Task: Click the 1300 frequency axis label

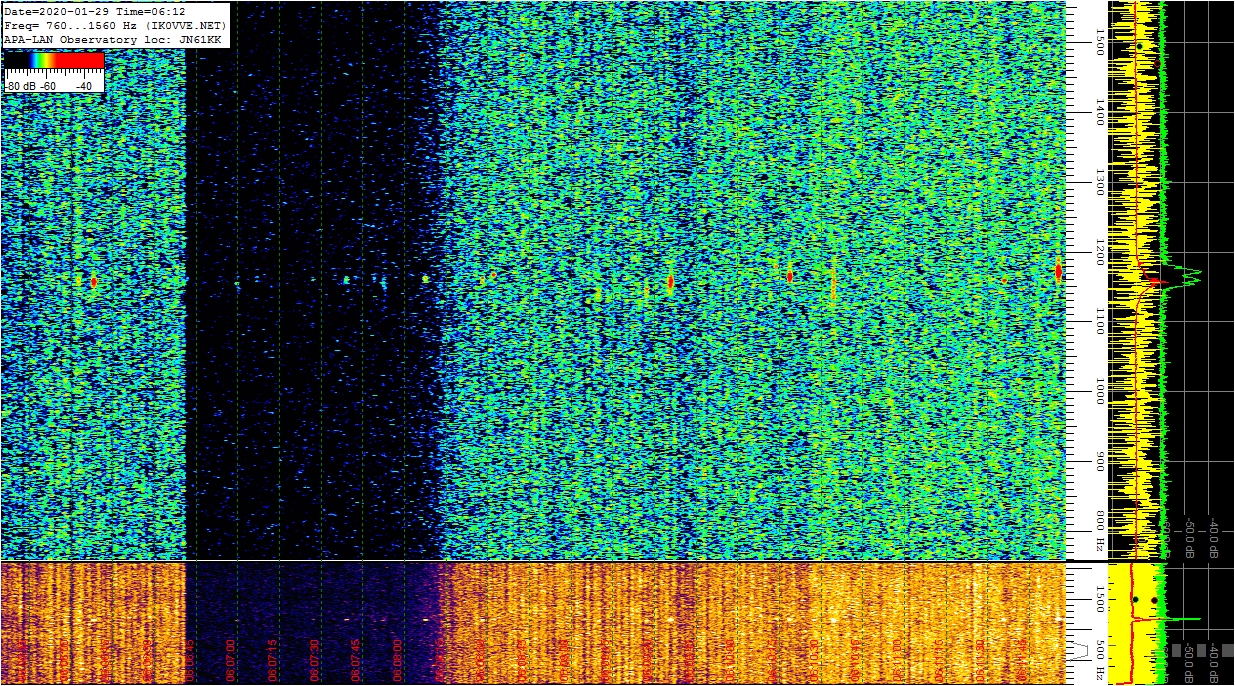Action: [x=1099, y=182]
